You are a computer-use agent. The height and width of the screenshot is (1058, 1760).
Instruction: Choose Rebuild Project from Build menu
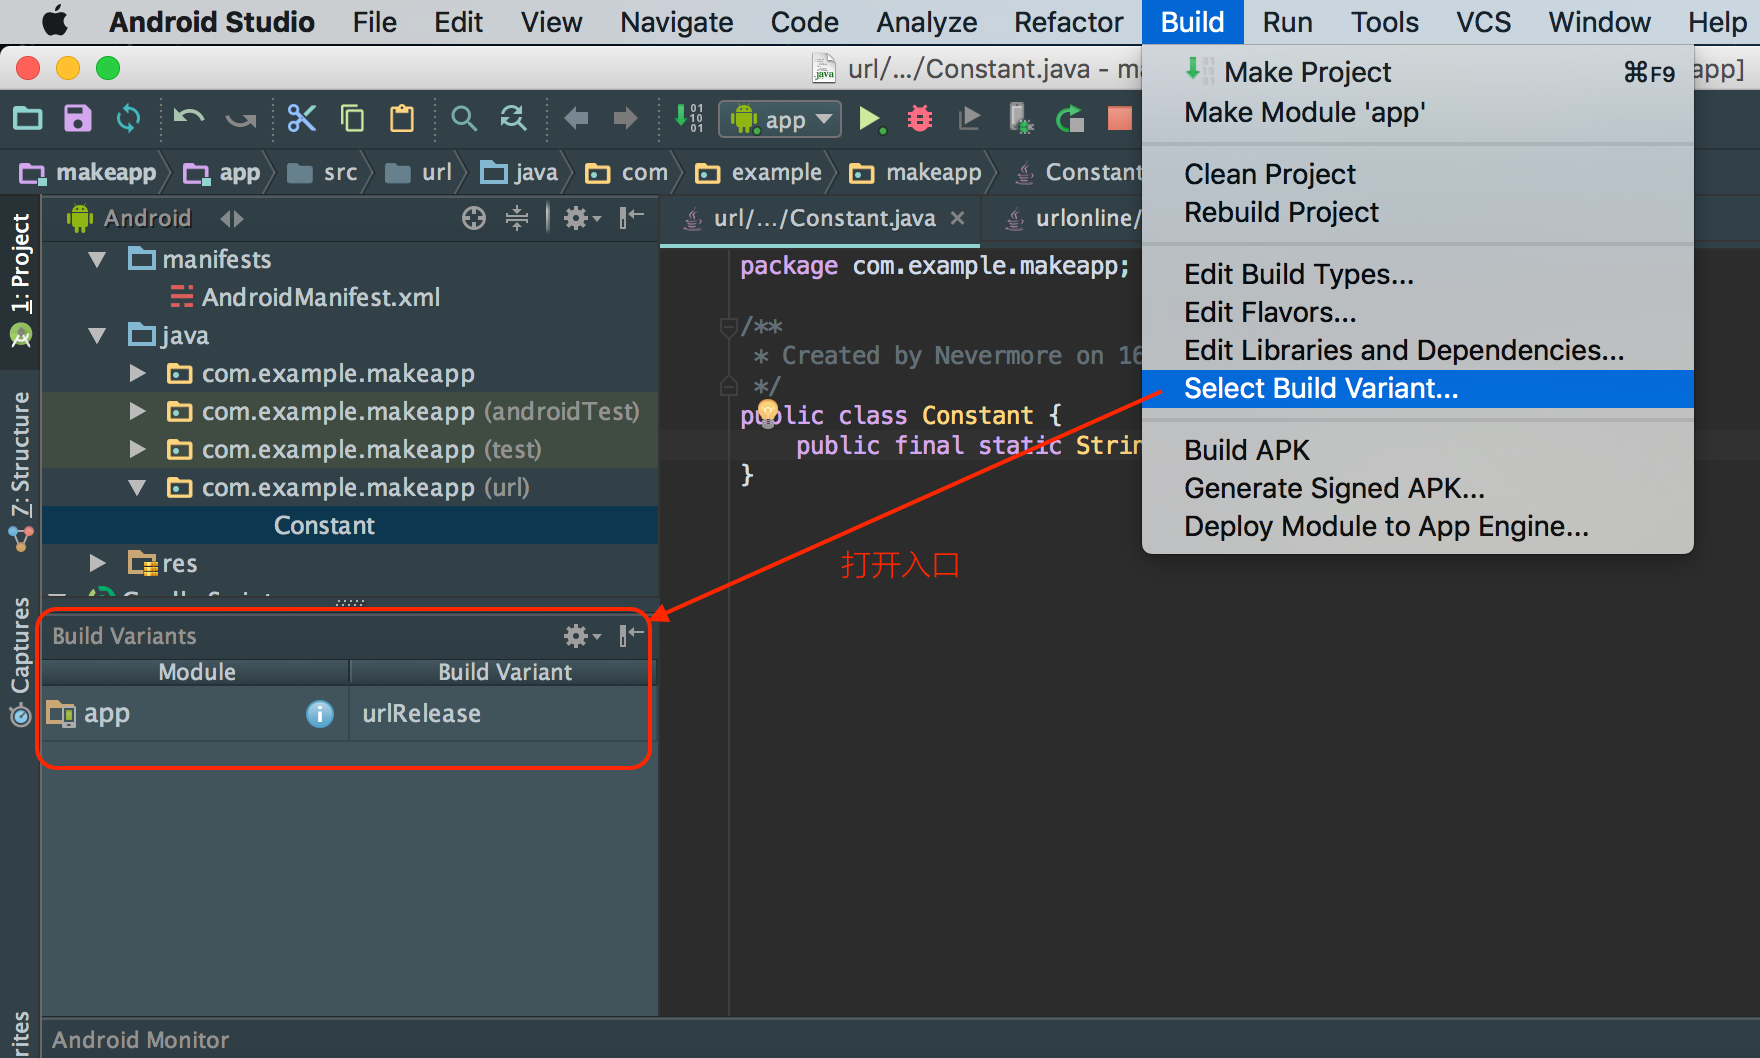(x=1417, y=213)
